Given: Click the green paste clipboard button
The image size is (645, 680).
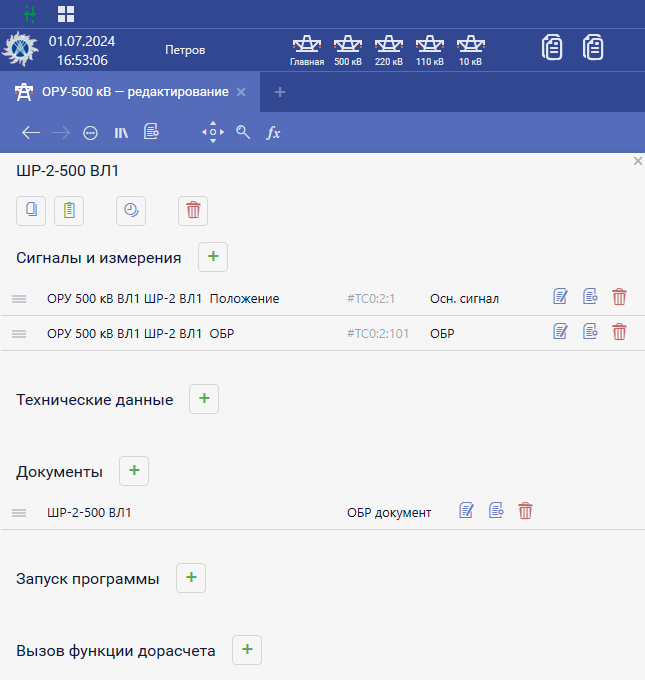Looking at the screenshot, I should pos(69,210).
